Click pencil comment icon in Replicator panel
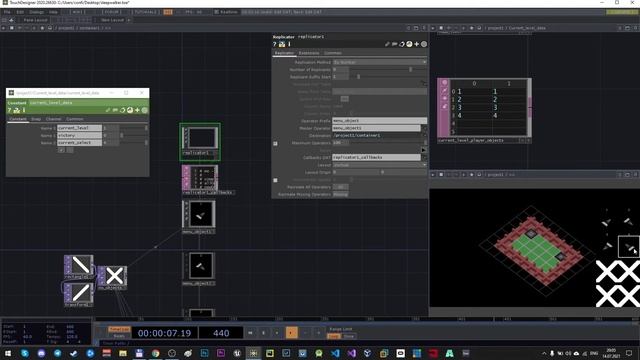The width and height of the screenshot is (640, 360). [x=387, y=44]
